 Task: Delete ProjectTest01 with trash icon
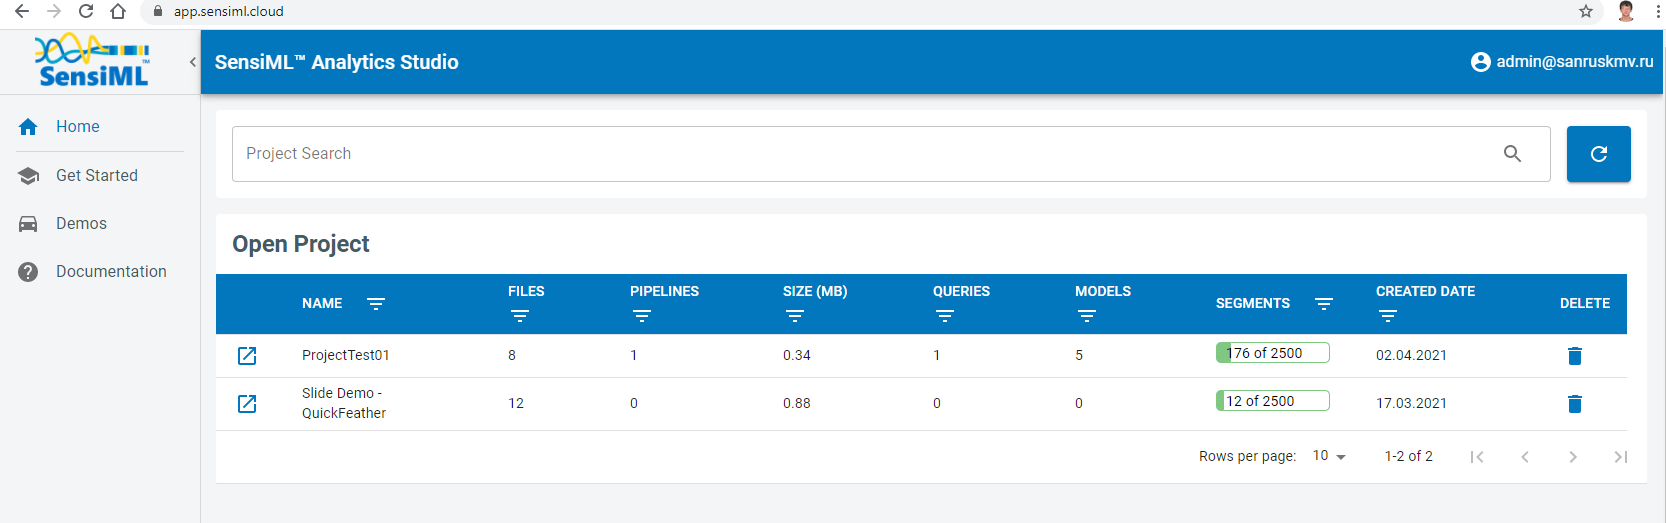pyautogui.click(x=1575, y=356)
